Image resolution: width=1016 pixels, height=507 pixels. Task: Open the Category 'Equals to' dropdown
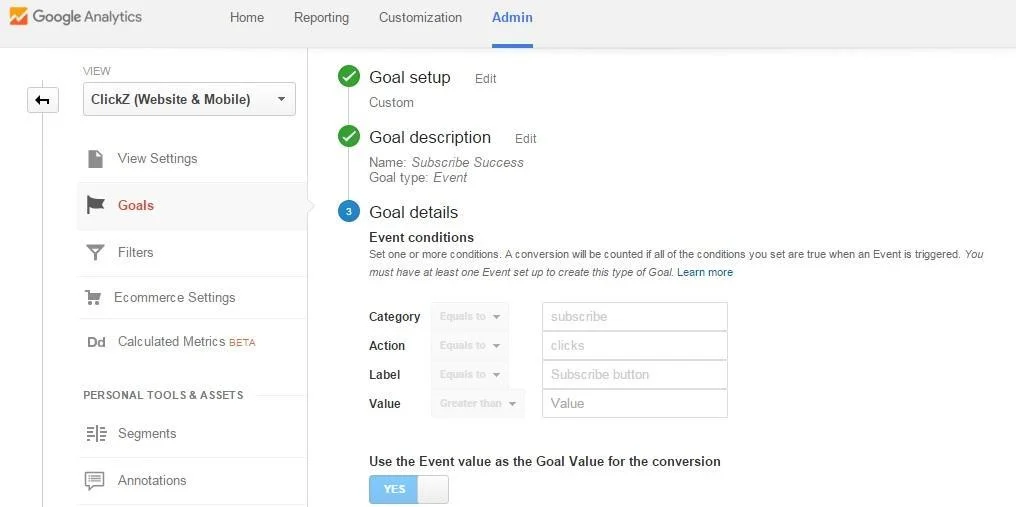[469, 317]
